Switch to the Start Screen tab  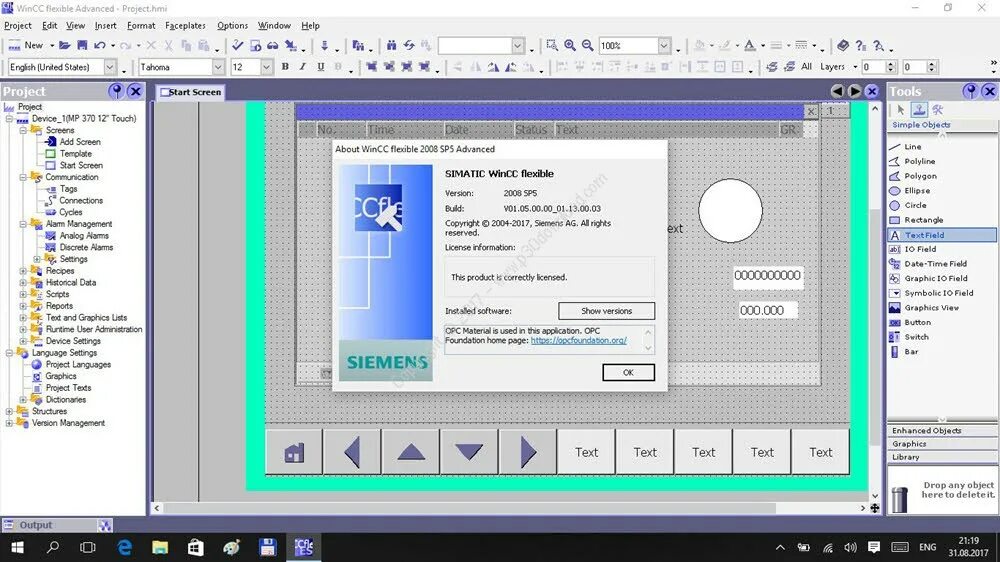pyautogui.click(x=190, y=92)
